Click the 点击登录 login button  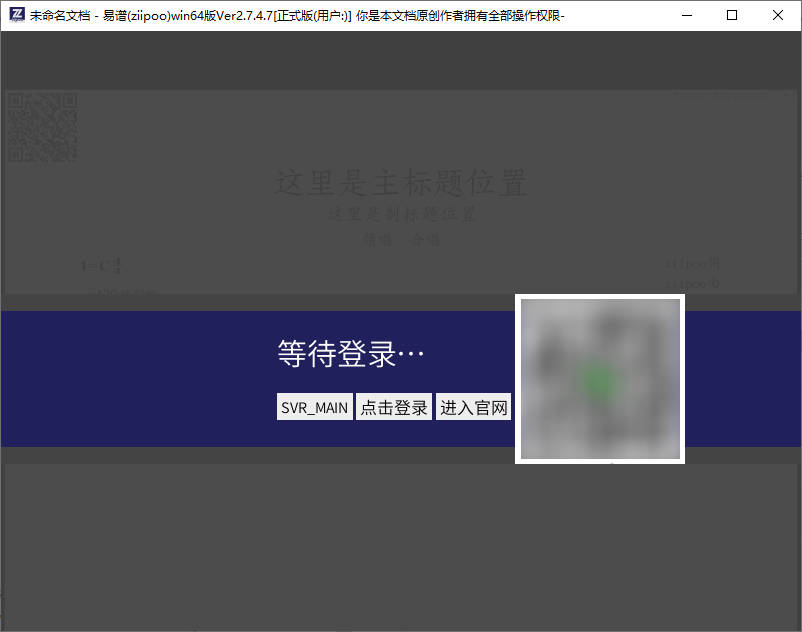pos(394,407)
